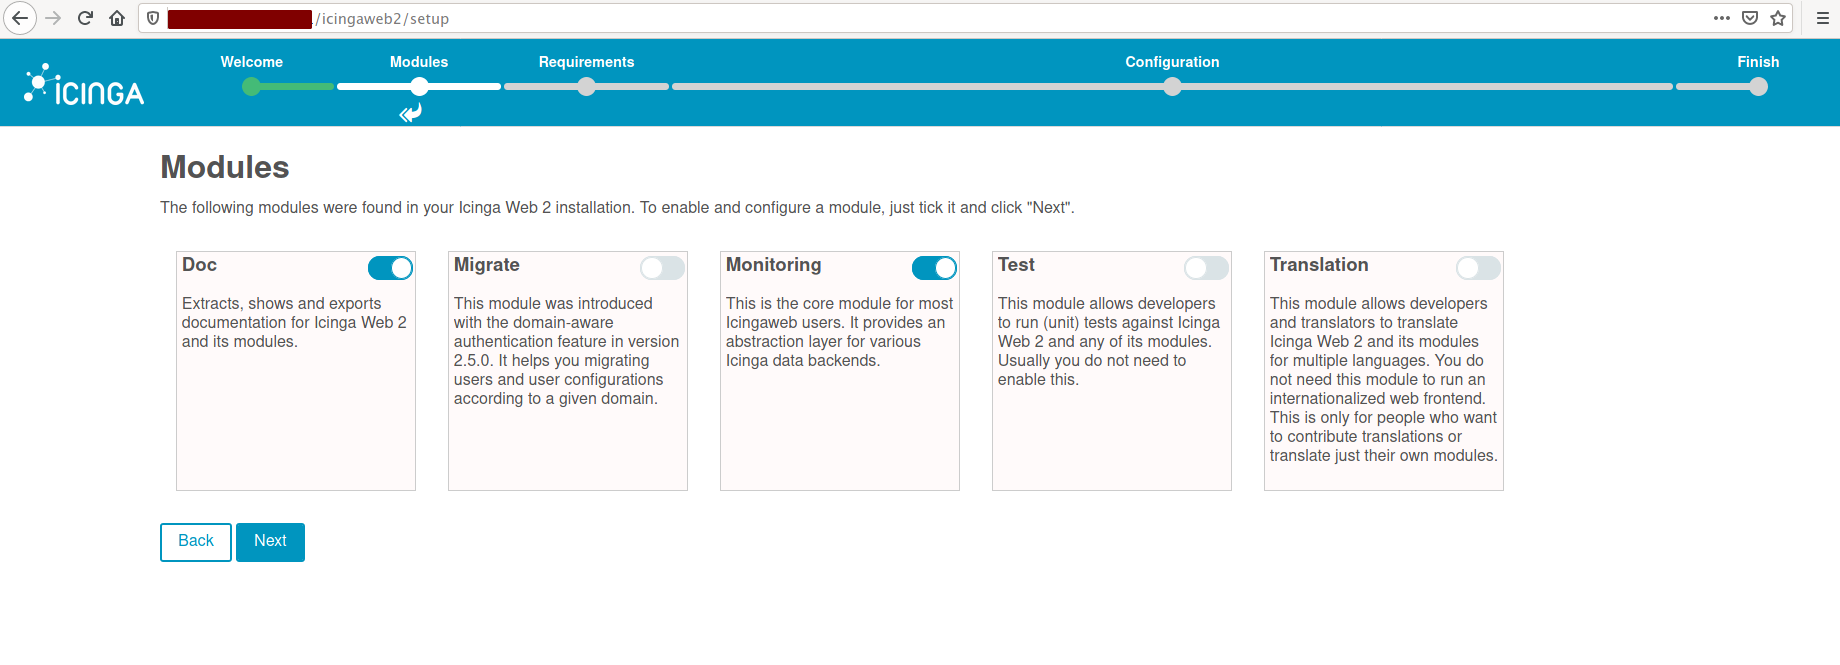Click the Doc module title
Image resolution: width=1840 pixels, height=665 pixels.
[199, 265]
